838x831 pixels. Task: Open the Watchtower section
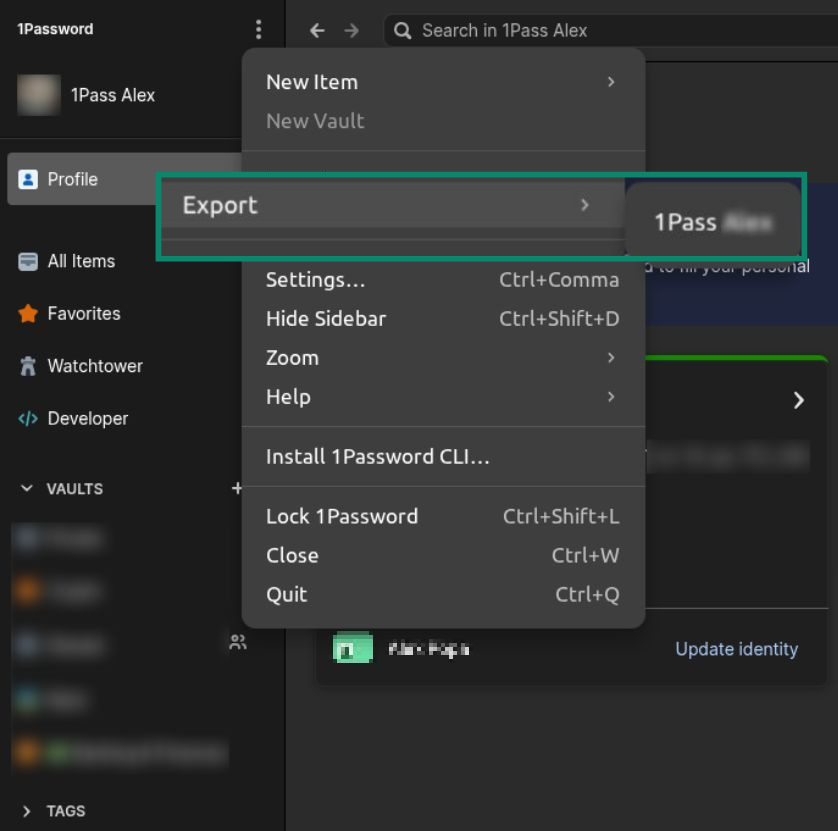94,366
